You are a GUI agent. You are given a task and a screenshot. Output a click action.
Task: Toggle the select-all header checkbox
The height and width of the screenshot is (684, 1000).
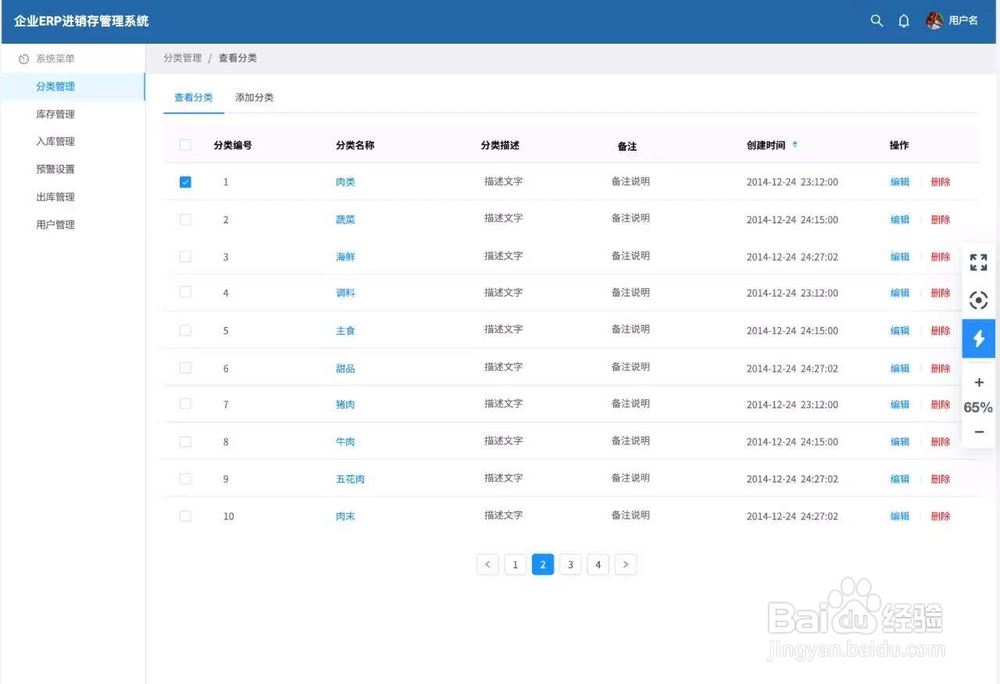[x=185, y=145]
